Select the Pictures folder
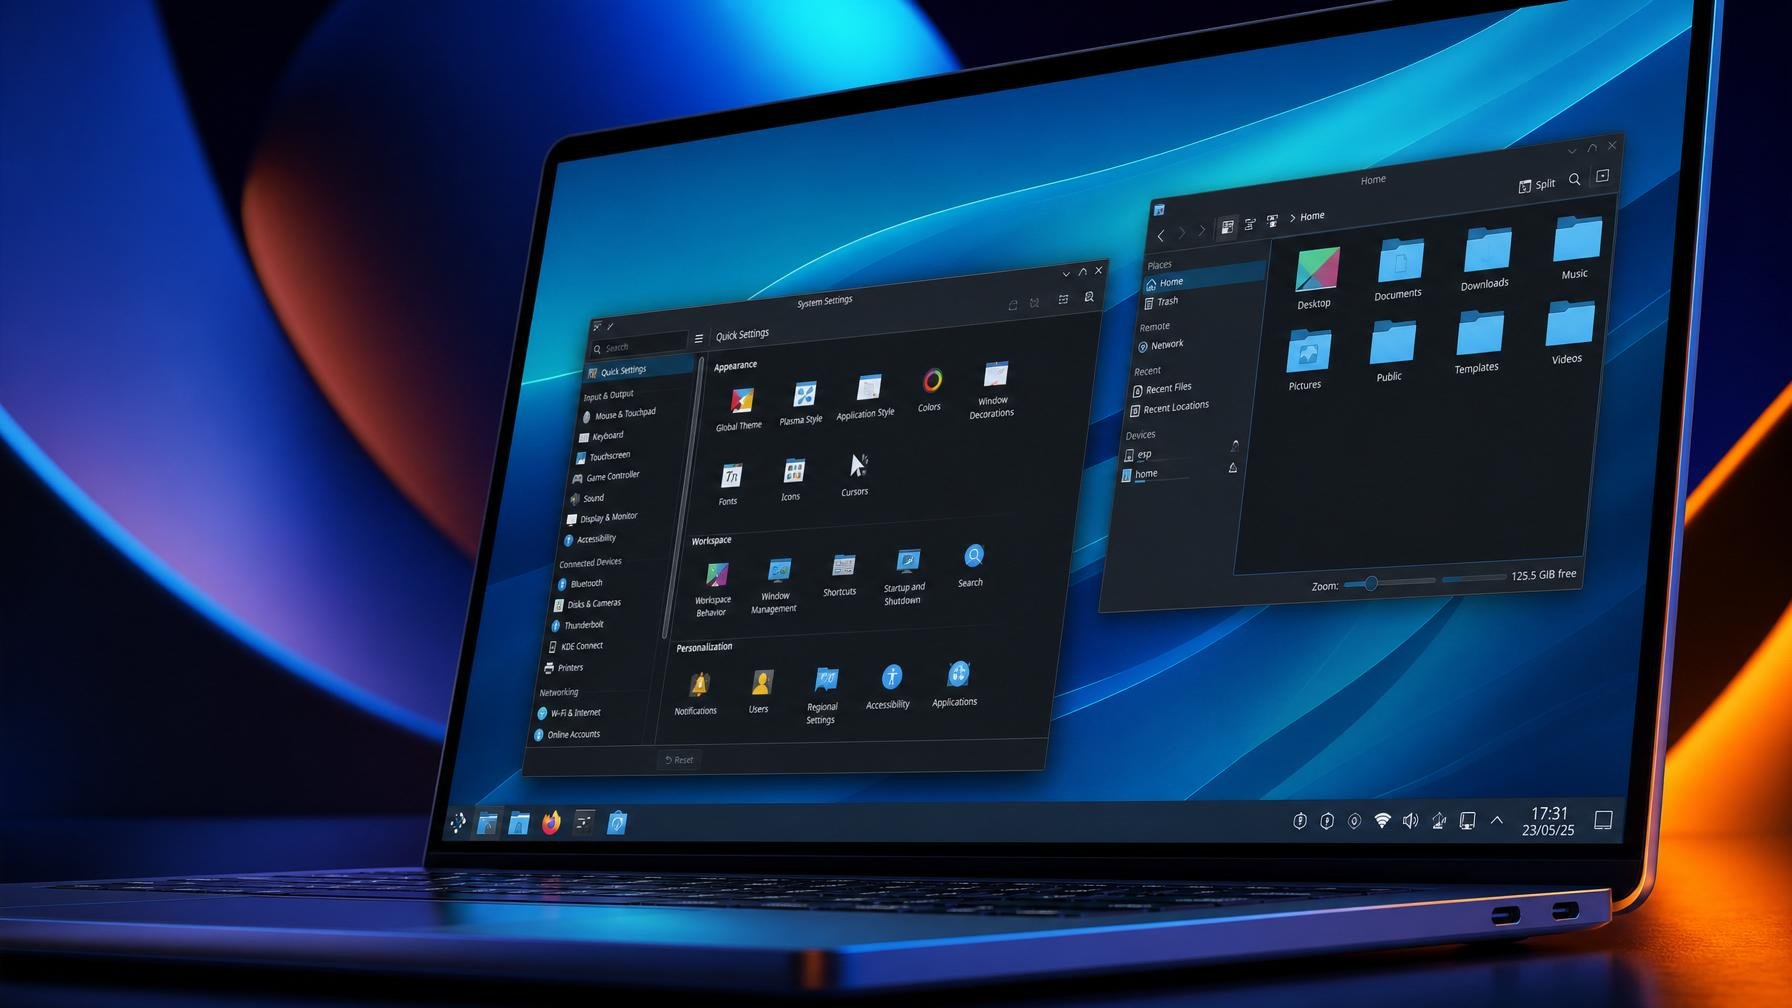1792x1008 pixels. pyautogui.click(x=1307, y=360)
